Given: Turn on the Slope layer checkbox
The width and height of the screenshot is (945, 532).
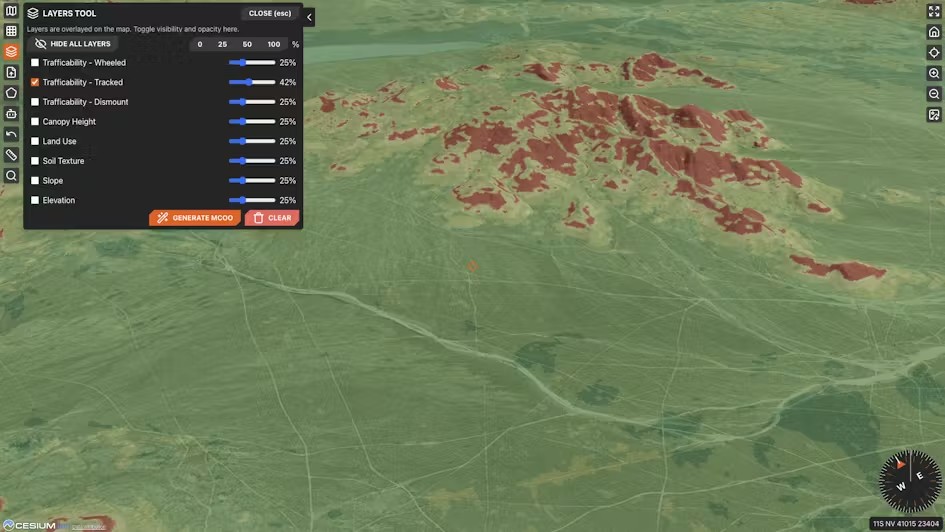Looking at the screenshot, I should tap(35, 181).
